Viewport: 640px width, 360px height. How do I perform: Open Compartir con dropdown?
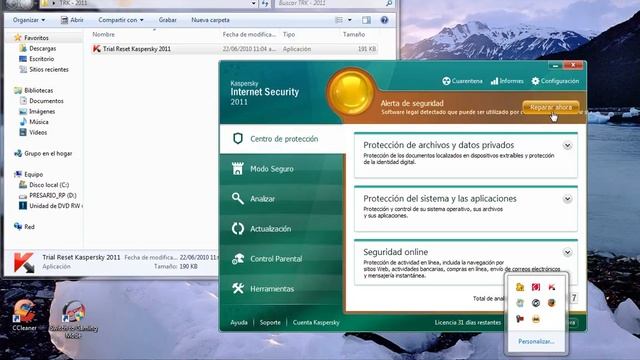[x=121, y=20]
